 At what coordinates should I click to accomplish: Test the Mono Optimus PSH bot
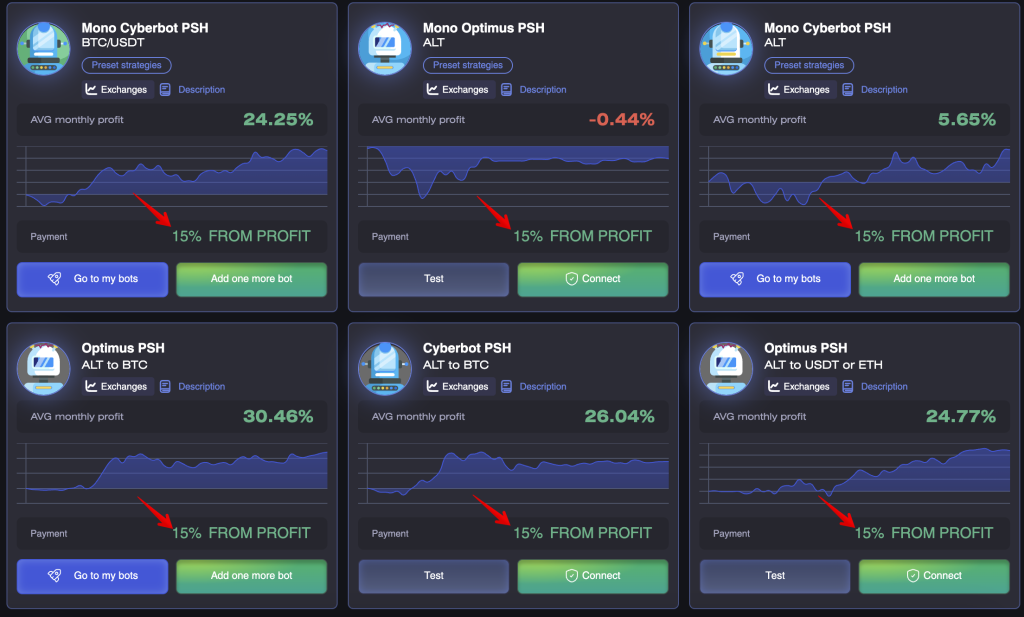coord(434,279)
